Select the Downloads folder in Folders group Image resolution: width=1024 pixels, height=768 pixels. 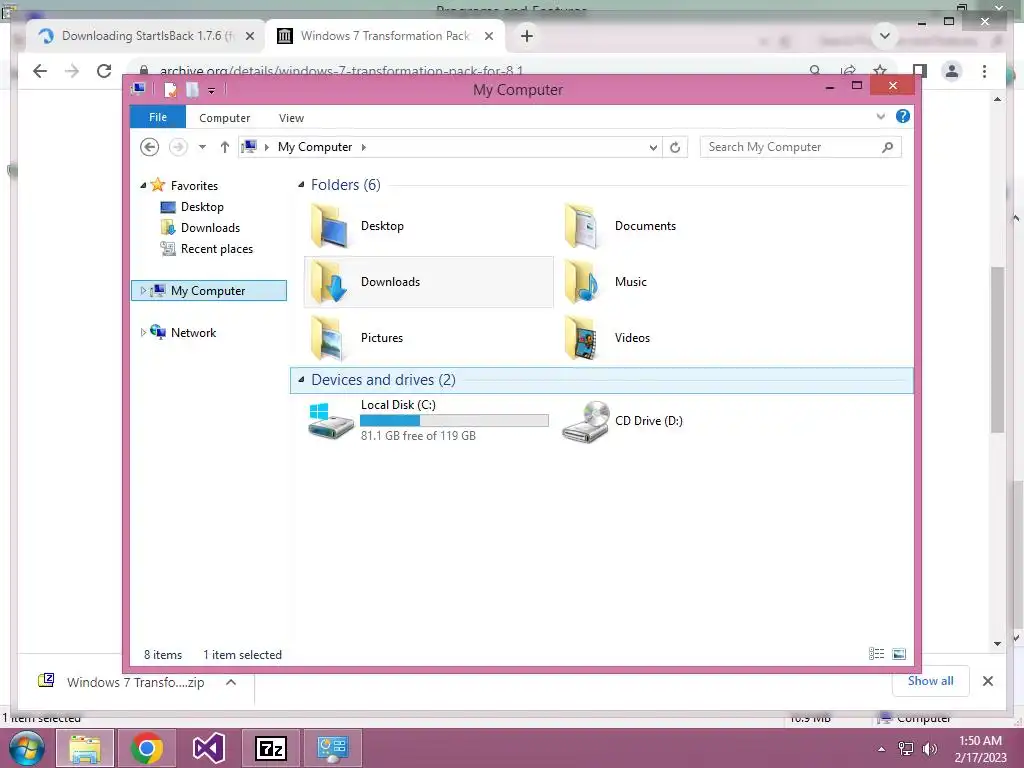click(x=428, y=282)
